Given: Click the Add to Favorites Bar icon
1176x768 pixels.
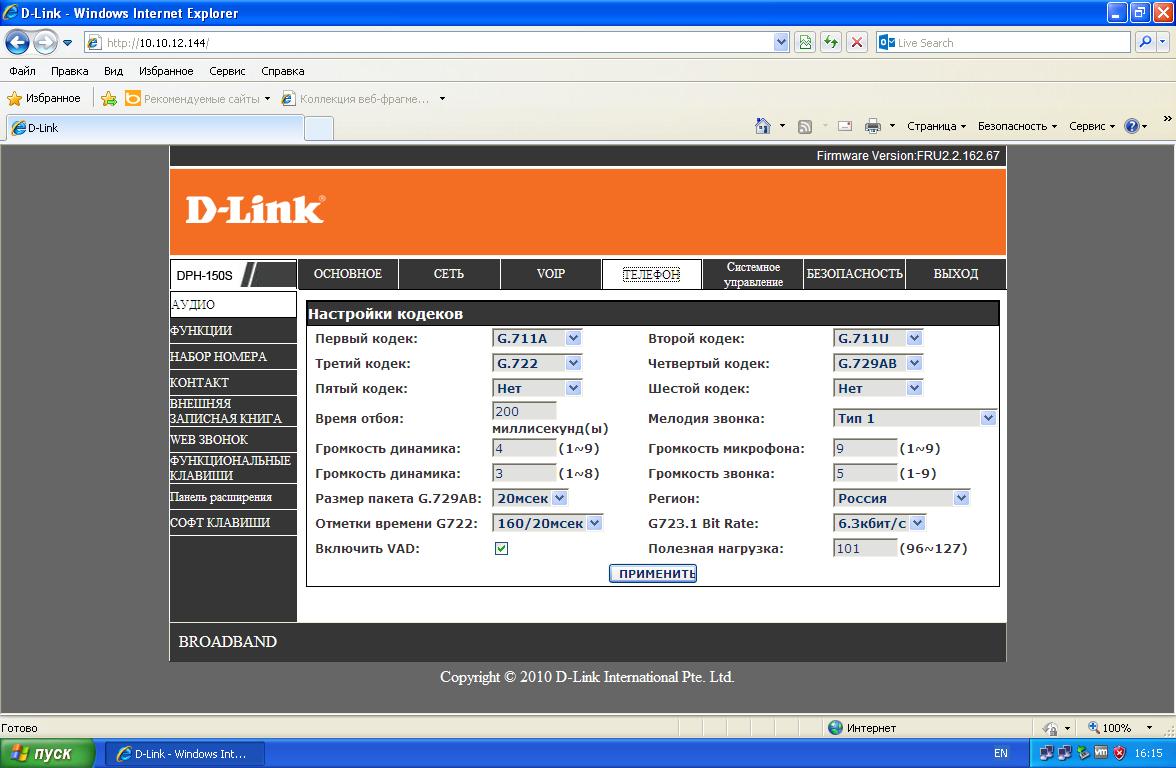Looking at the screenshot, I should coord(109,99).
